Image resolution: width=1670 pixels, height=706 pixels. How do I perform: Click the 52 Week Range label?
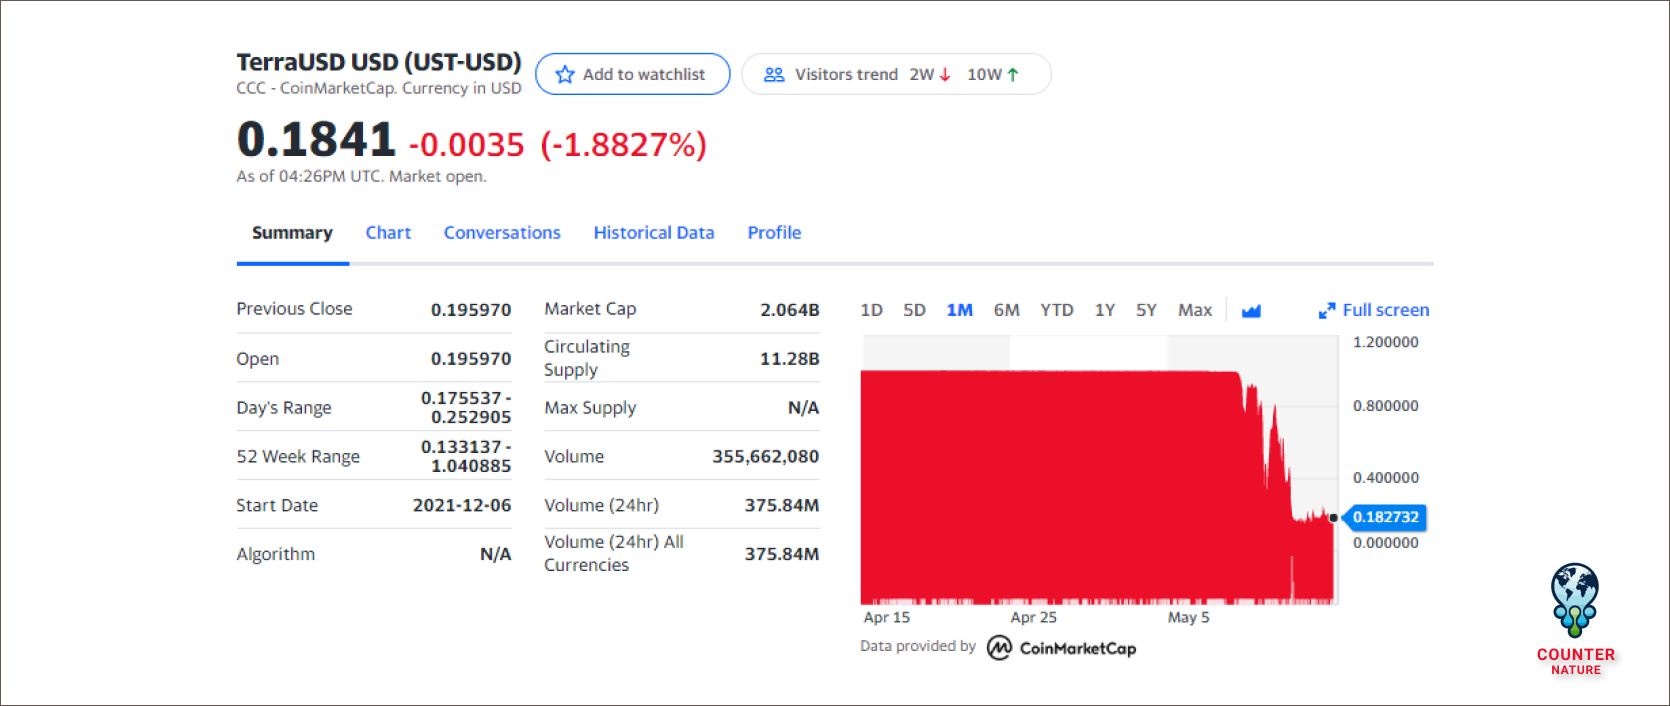click(298, 457)
